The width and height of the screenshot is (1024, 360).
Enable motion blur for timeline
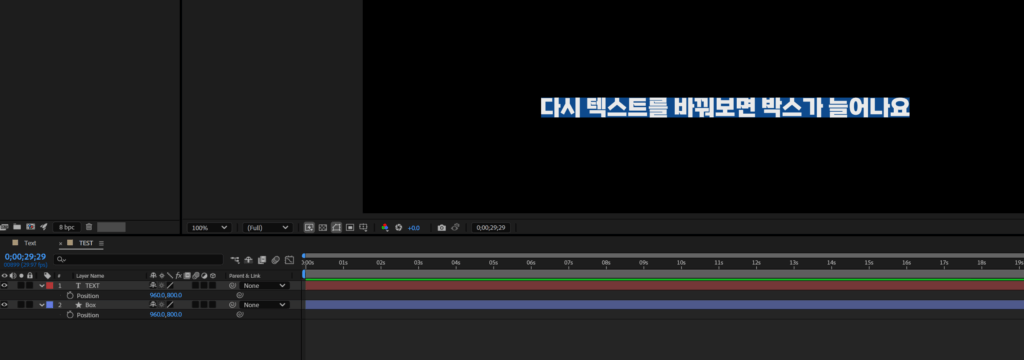(x=276, y=259)
